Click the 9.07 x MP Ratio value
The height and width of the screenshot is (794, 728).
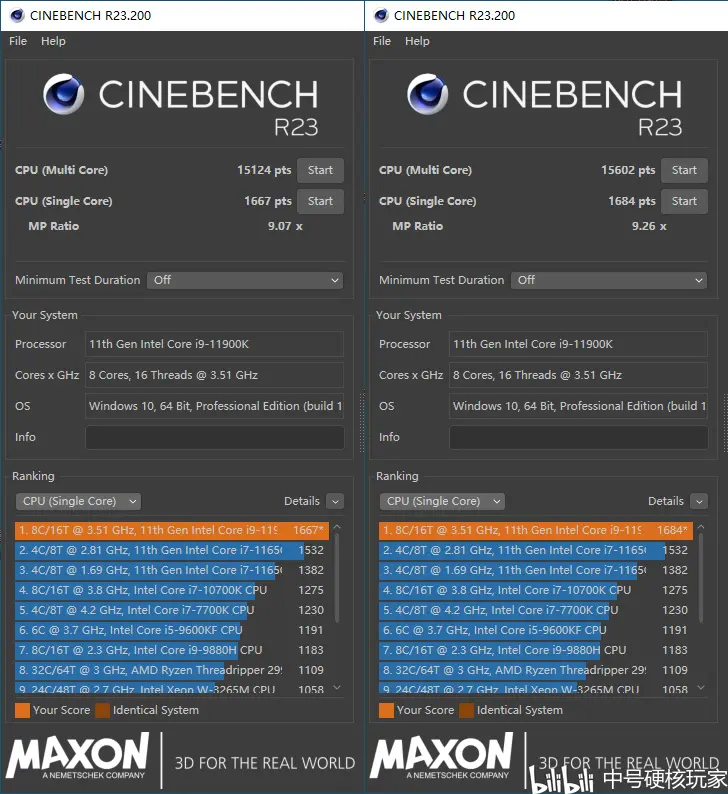pos(285,226)
